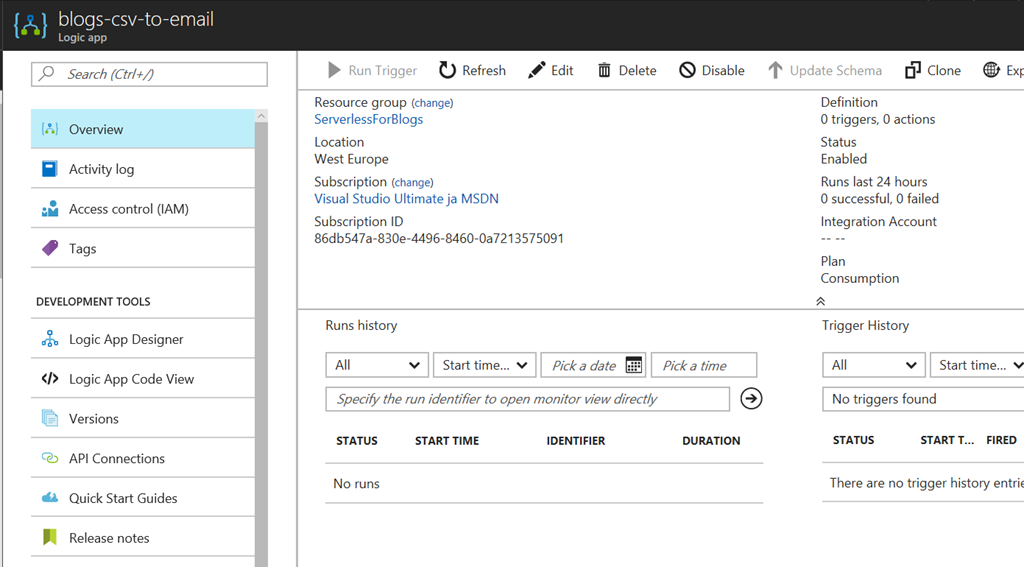
Task: Click the Edit pencil icon
Action: coord(537,70)
